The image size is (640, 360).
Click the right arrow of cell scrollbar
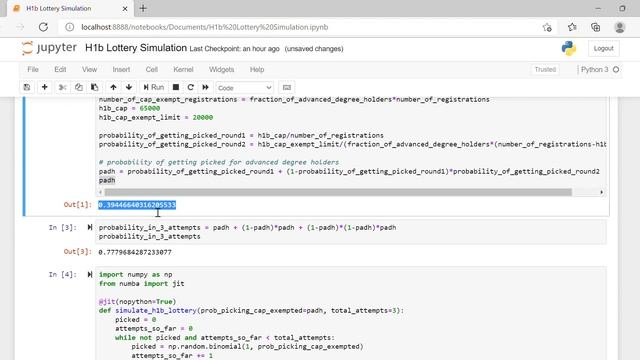click(601, 192)
